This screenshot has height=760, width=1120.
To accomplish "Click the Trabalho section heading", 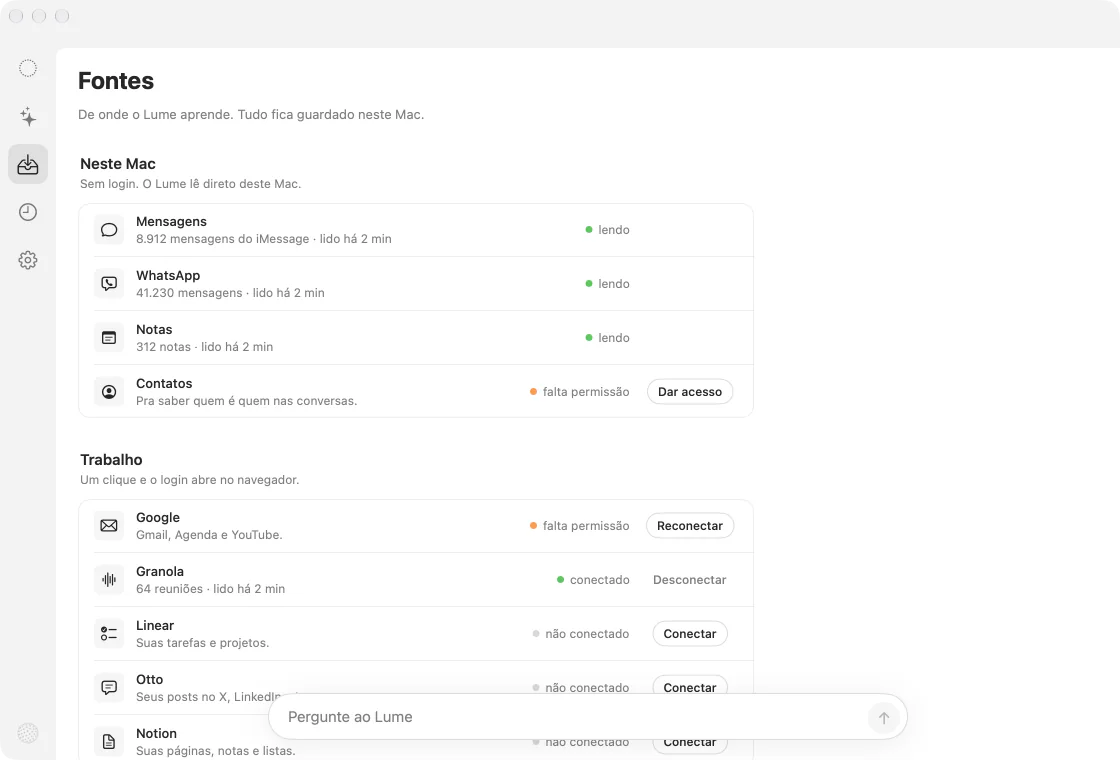I will click(111, 460).
